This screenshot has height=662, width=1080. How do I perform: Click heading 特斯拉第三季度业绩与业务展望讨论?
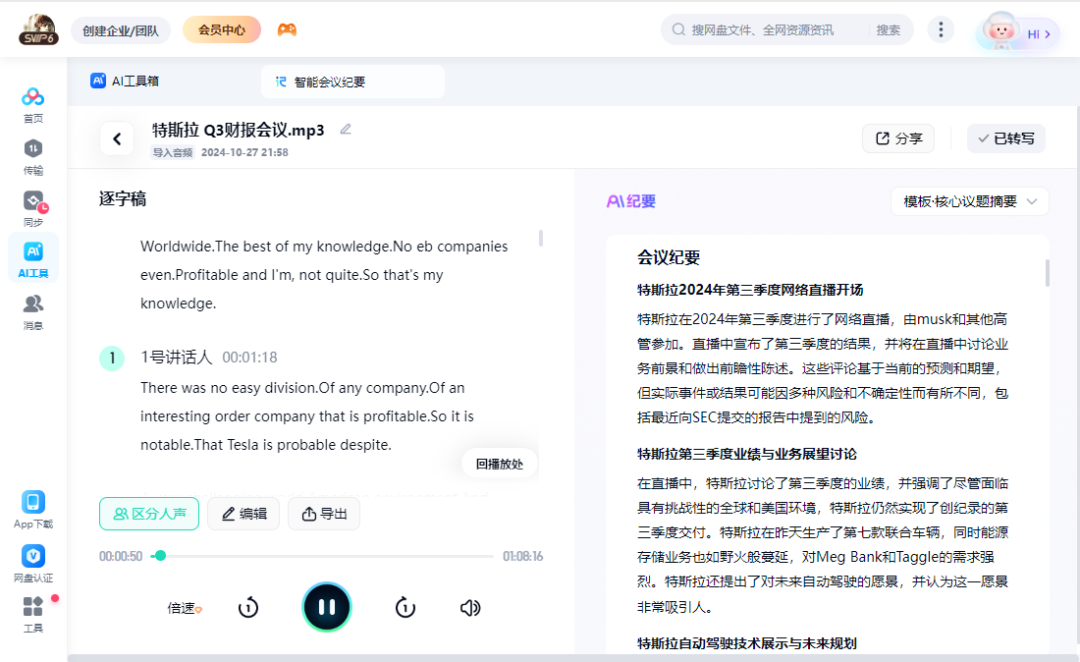click(747, 454)
